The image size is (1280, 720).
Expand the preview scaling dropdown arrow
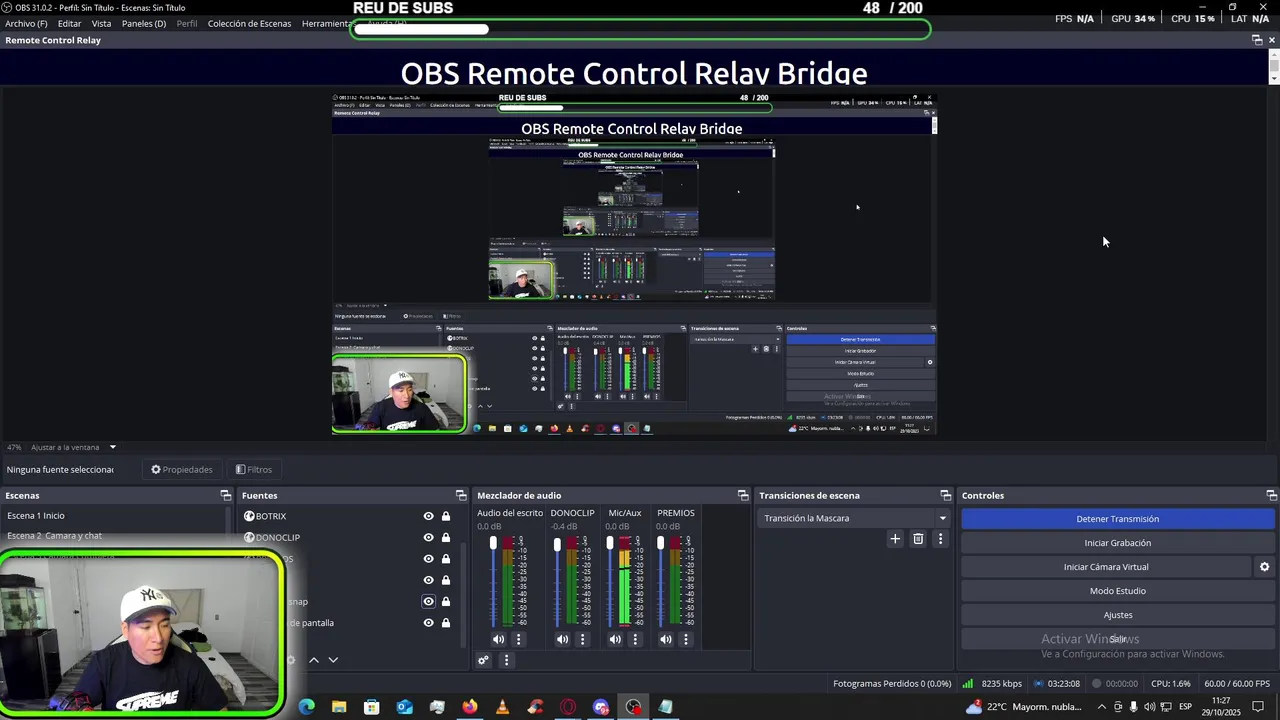(x=113, y=447)
